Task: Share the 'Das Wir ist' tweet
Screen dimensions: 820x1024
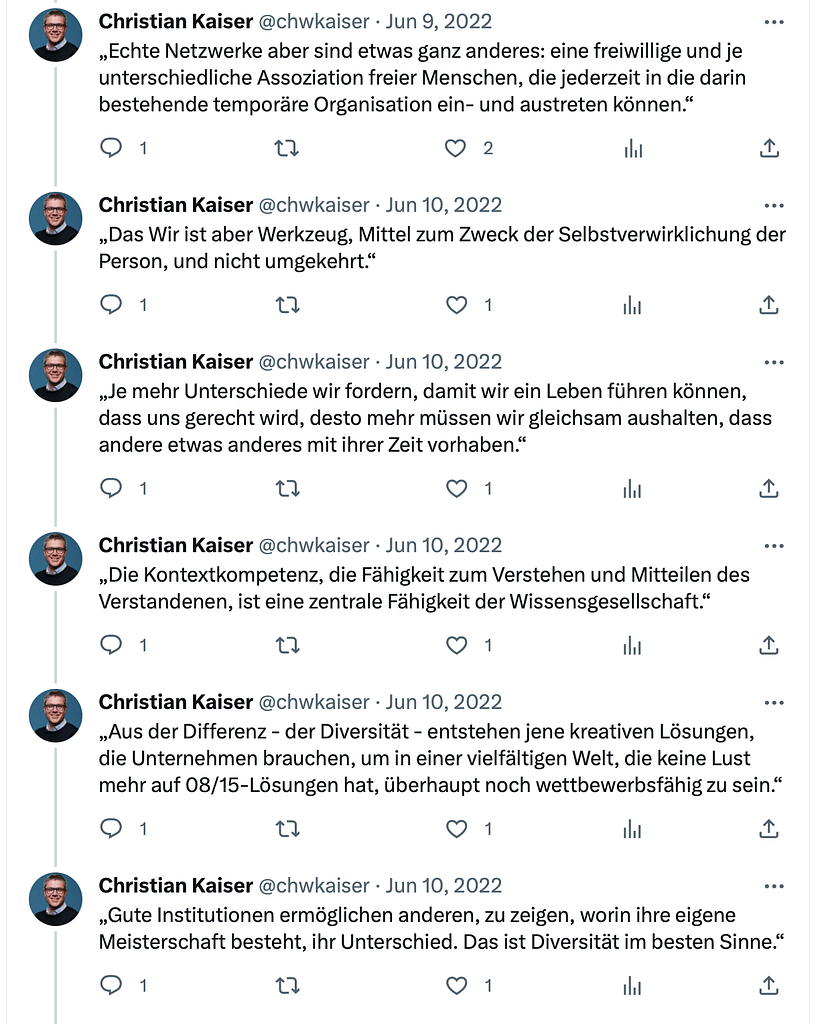Action: point(769,305)
